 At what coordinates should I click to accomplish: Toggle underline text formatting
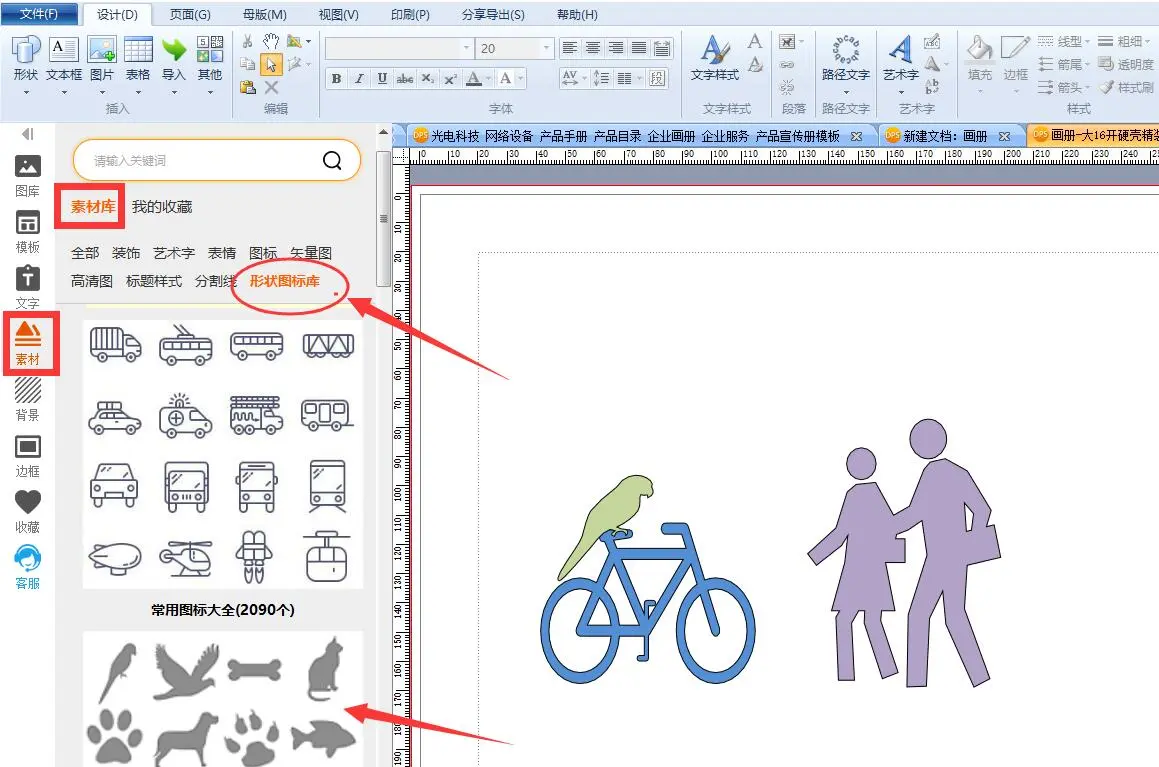(382, 79)
